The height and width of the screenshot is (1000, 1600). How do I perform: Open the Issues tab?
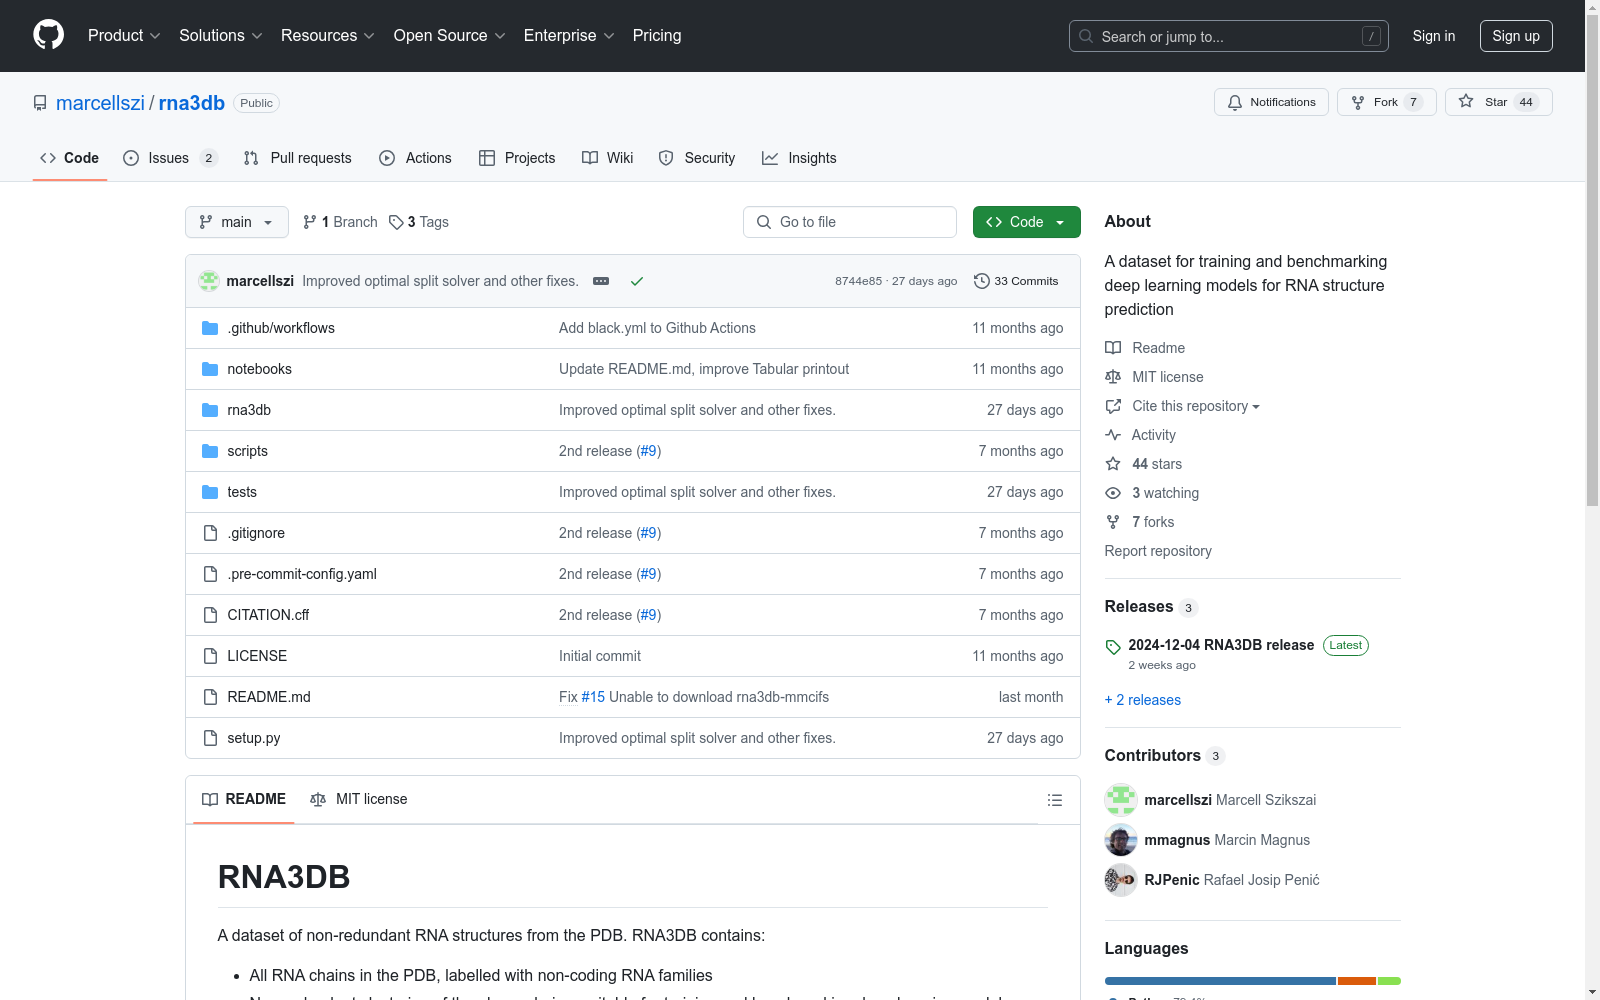tap(170, 158)
